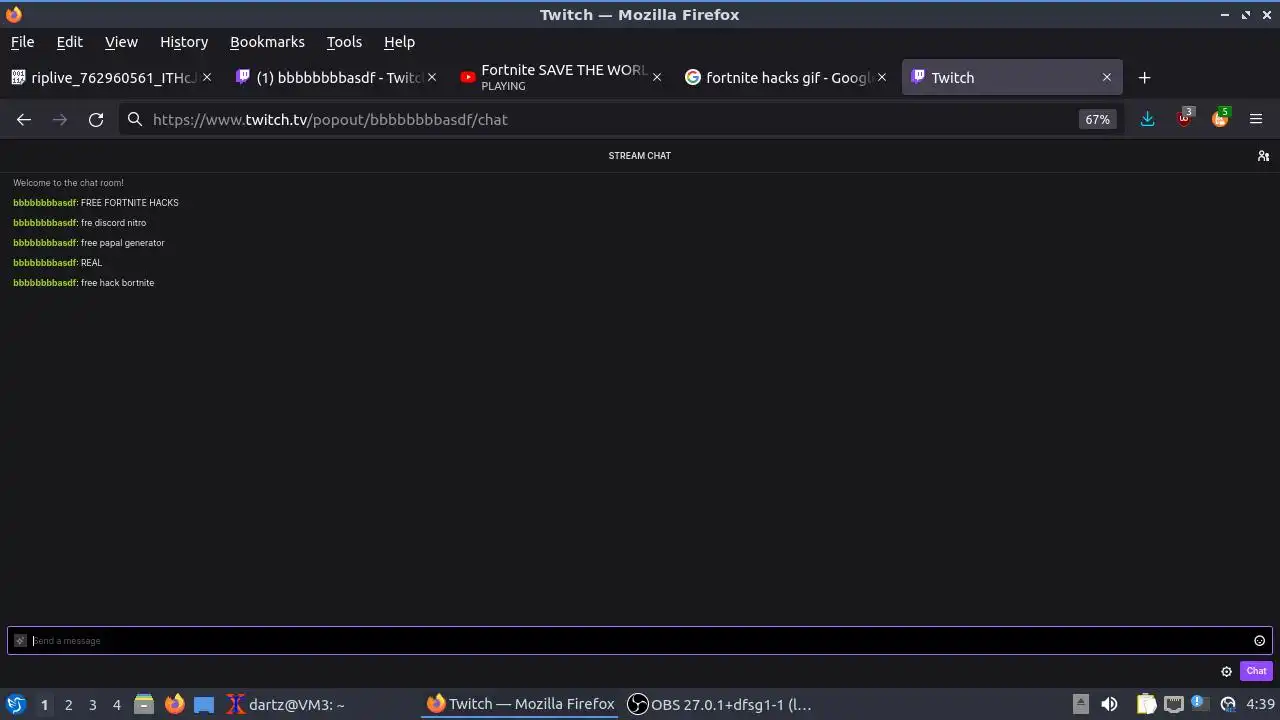Go back to the previous page

(24, 119)
